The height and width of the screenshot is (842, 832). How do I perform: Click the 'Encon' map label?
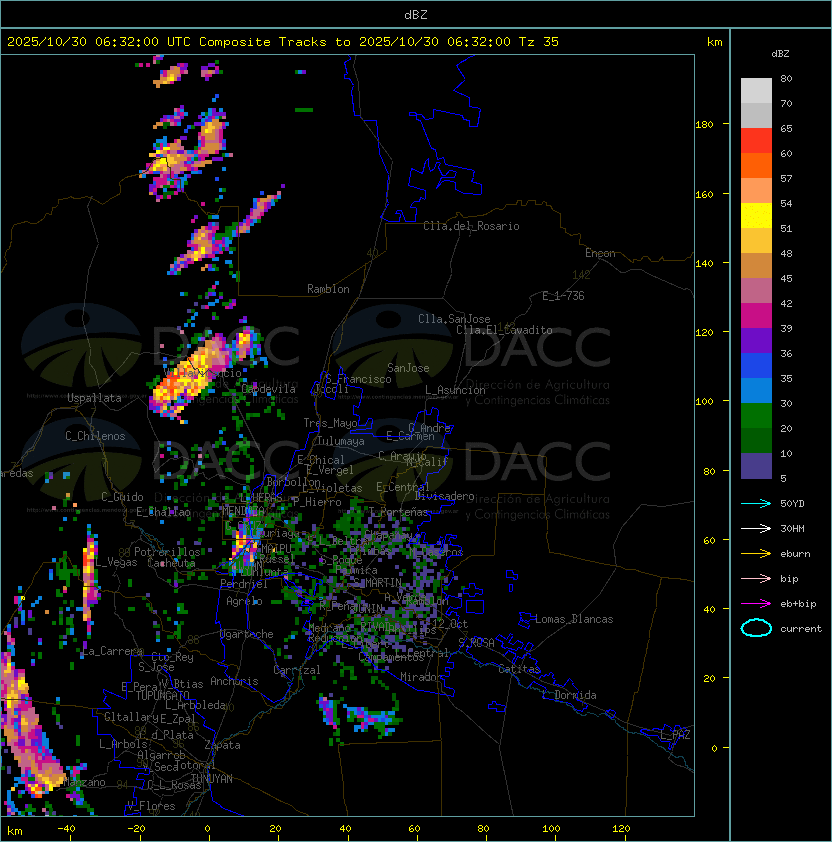[600, 253]
